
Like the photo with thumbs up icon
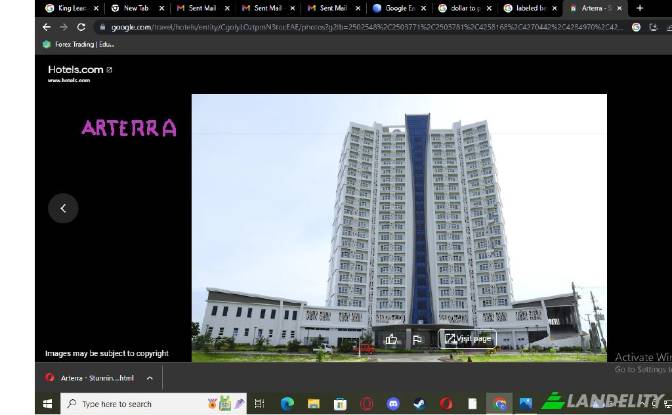click(392, 339)
